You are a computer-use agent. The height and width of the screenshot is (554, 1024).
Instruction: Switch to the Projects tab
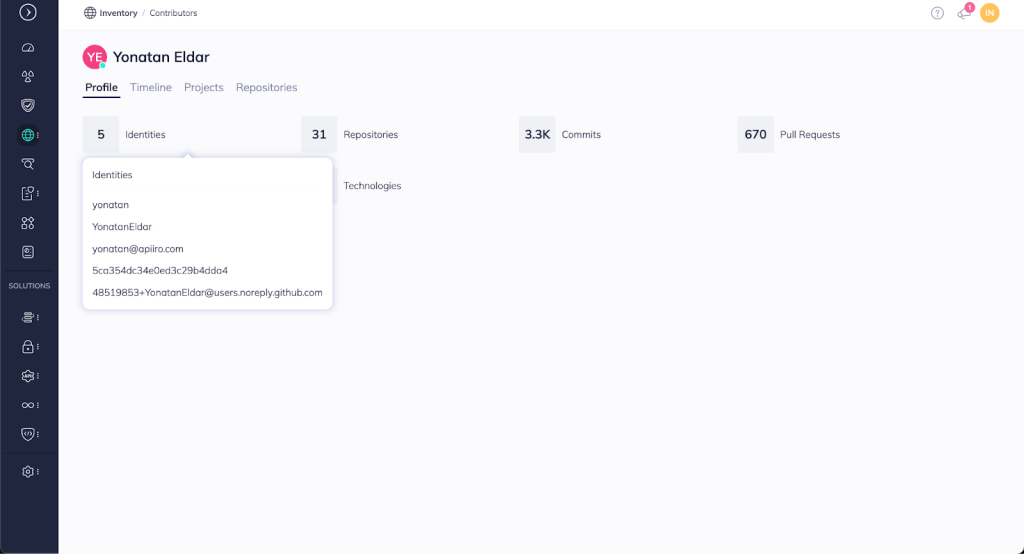tap(204, 88)
